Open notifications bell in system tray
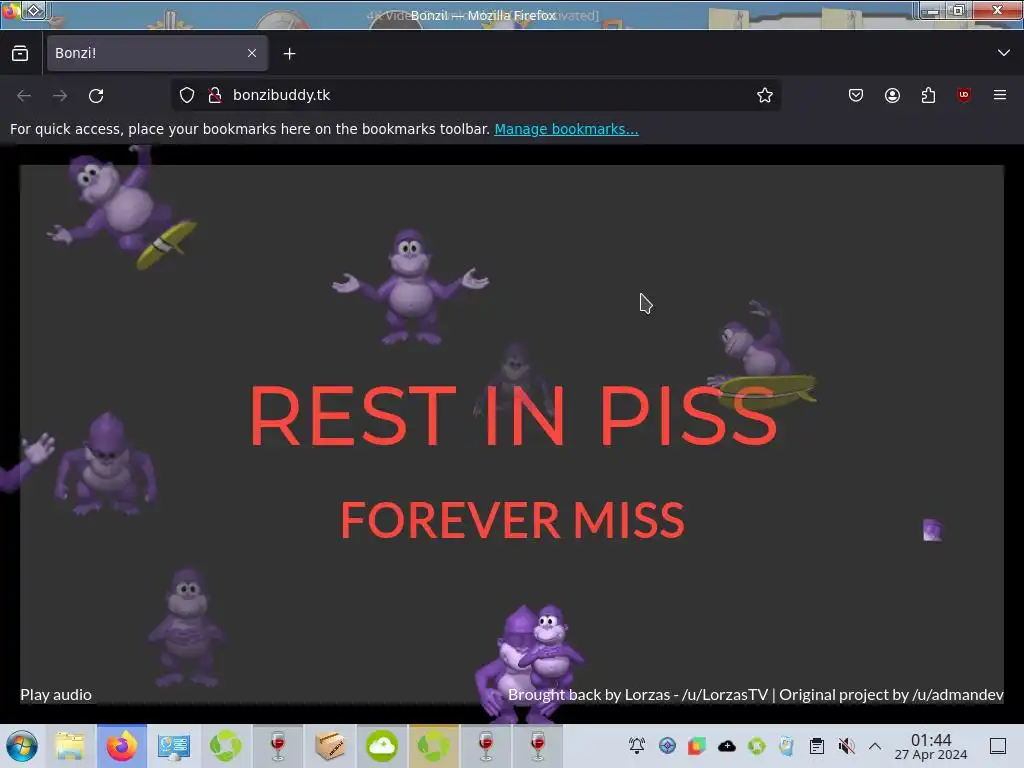1024x768 pixels. [637, 746]
